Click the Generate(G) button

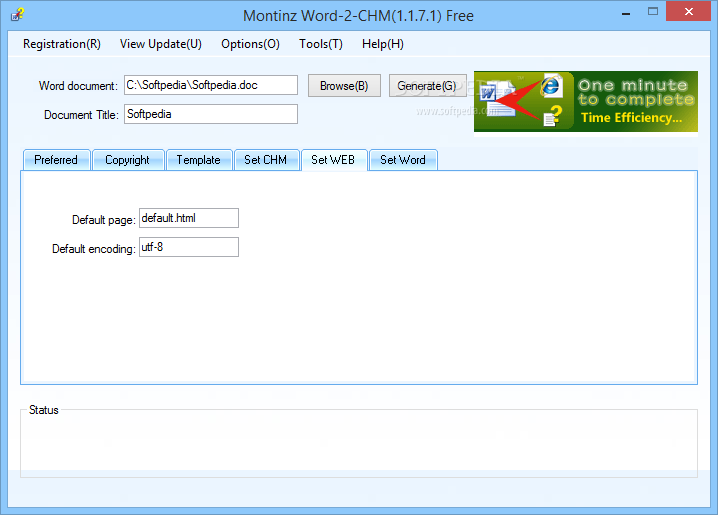(x=427, y=86)
